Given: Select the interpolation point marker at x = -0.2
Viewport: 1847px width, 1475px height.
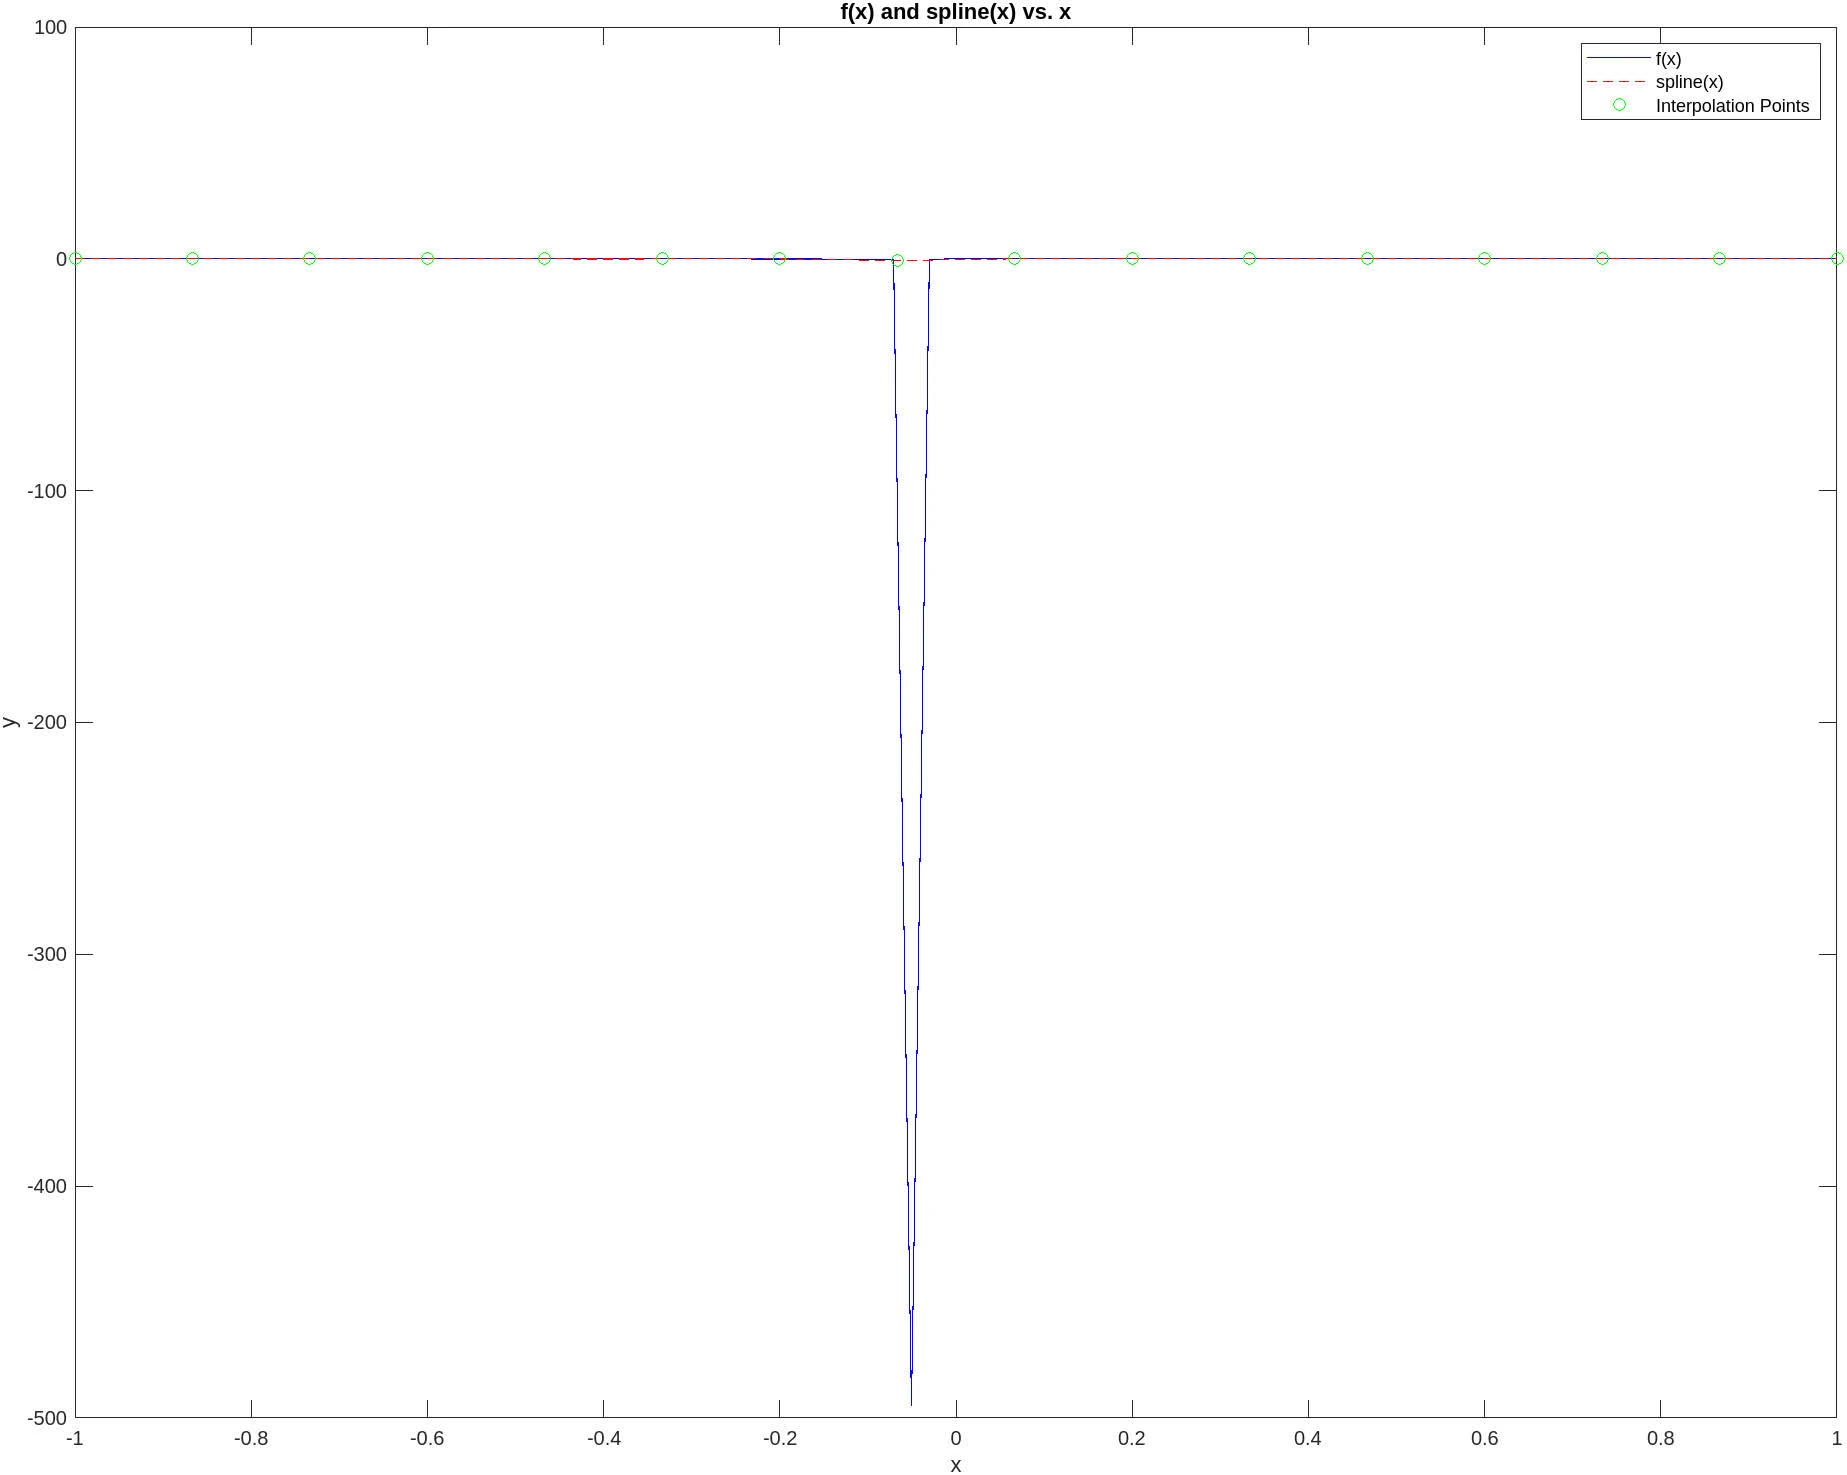Looking at the screenshot, I should pyautogui.click(x=779, y=259).
